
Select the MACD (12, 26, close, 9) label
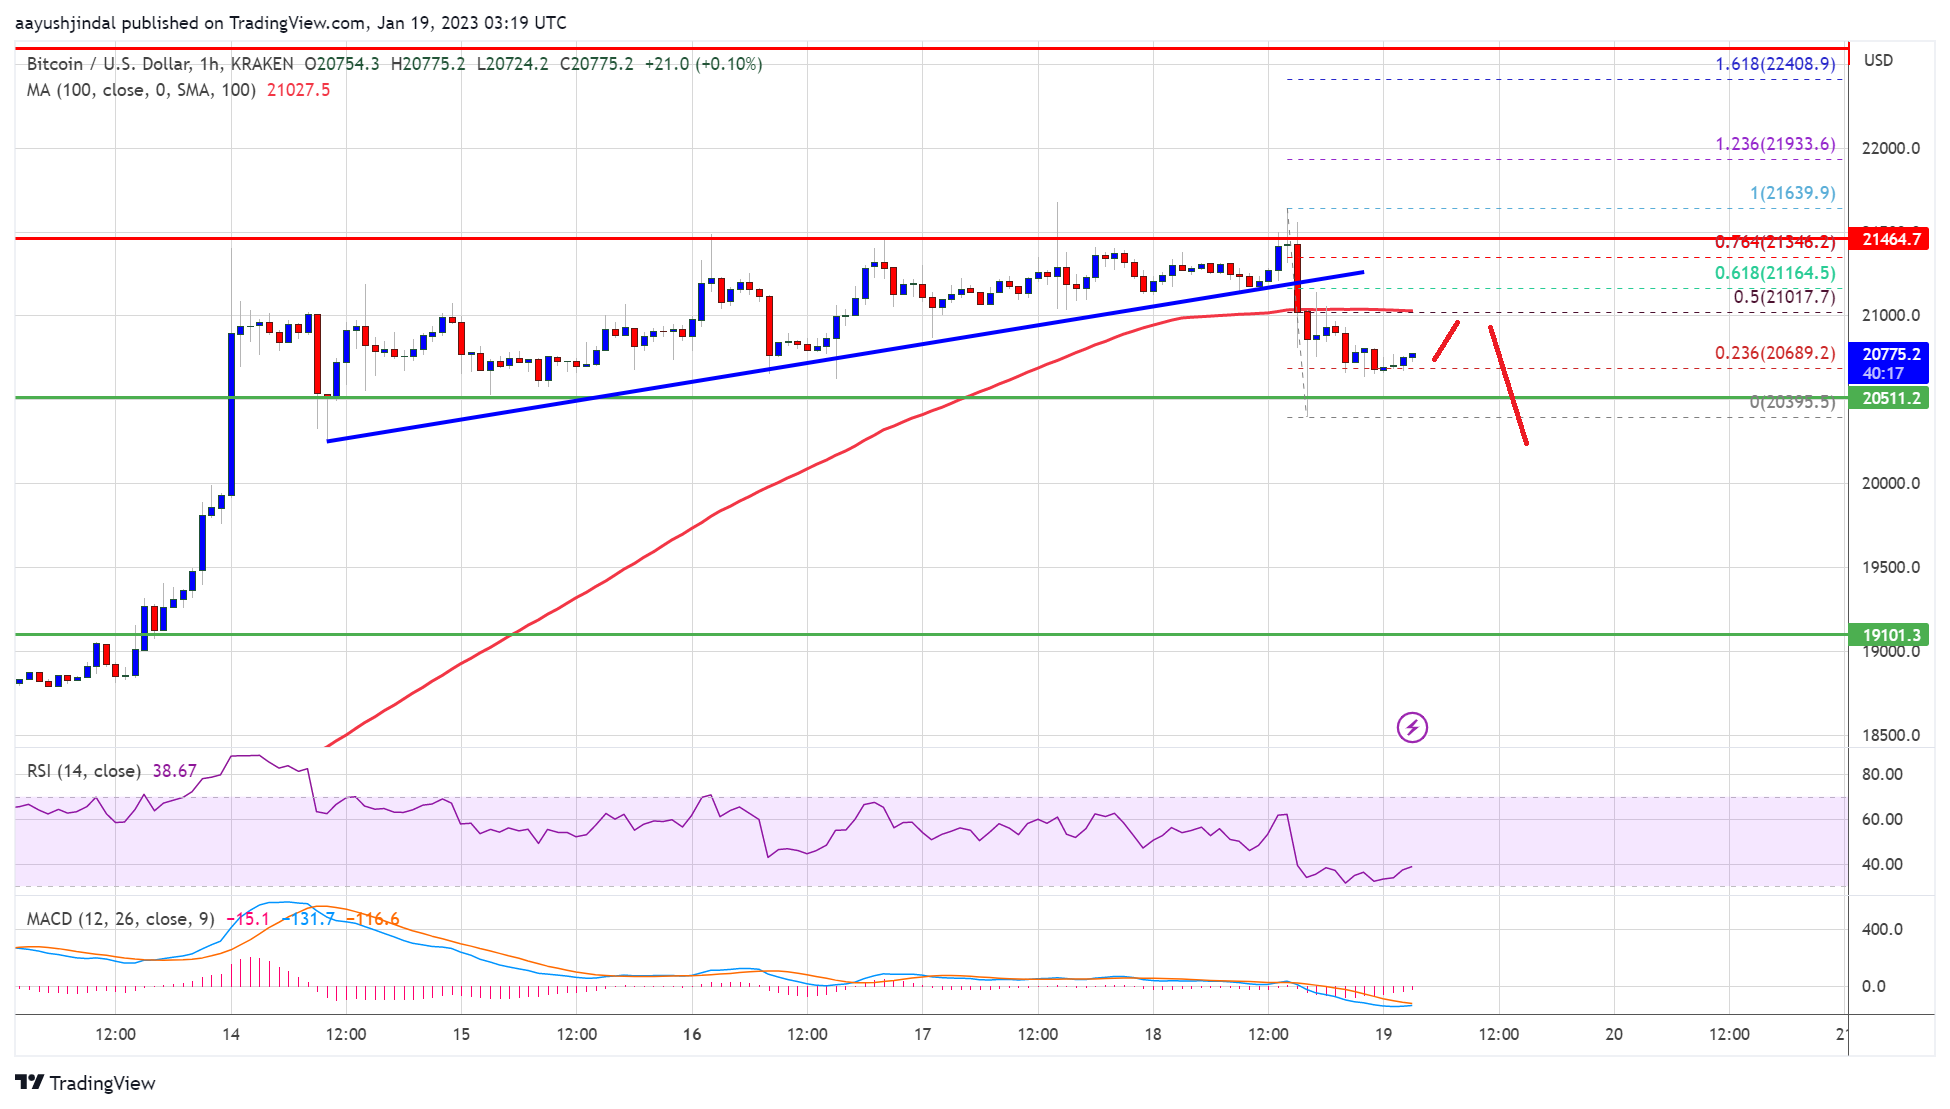point(120,919)
